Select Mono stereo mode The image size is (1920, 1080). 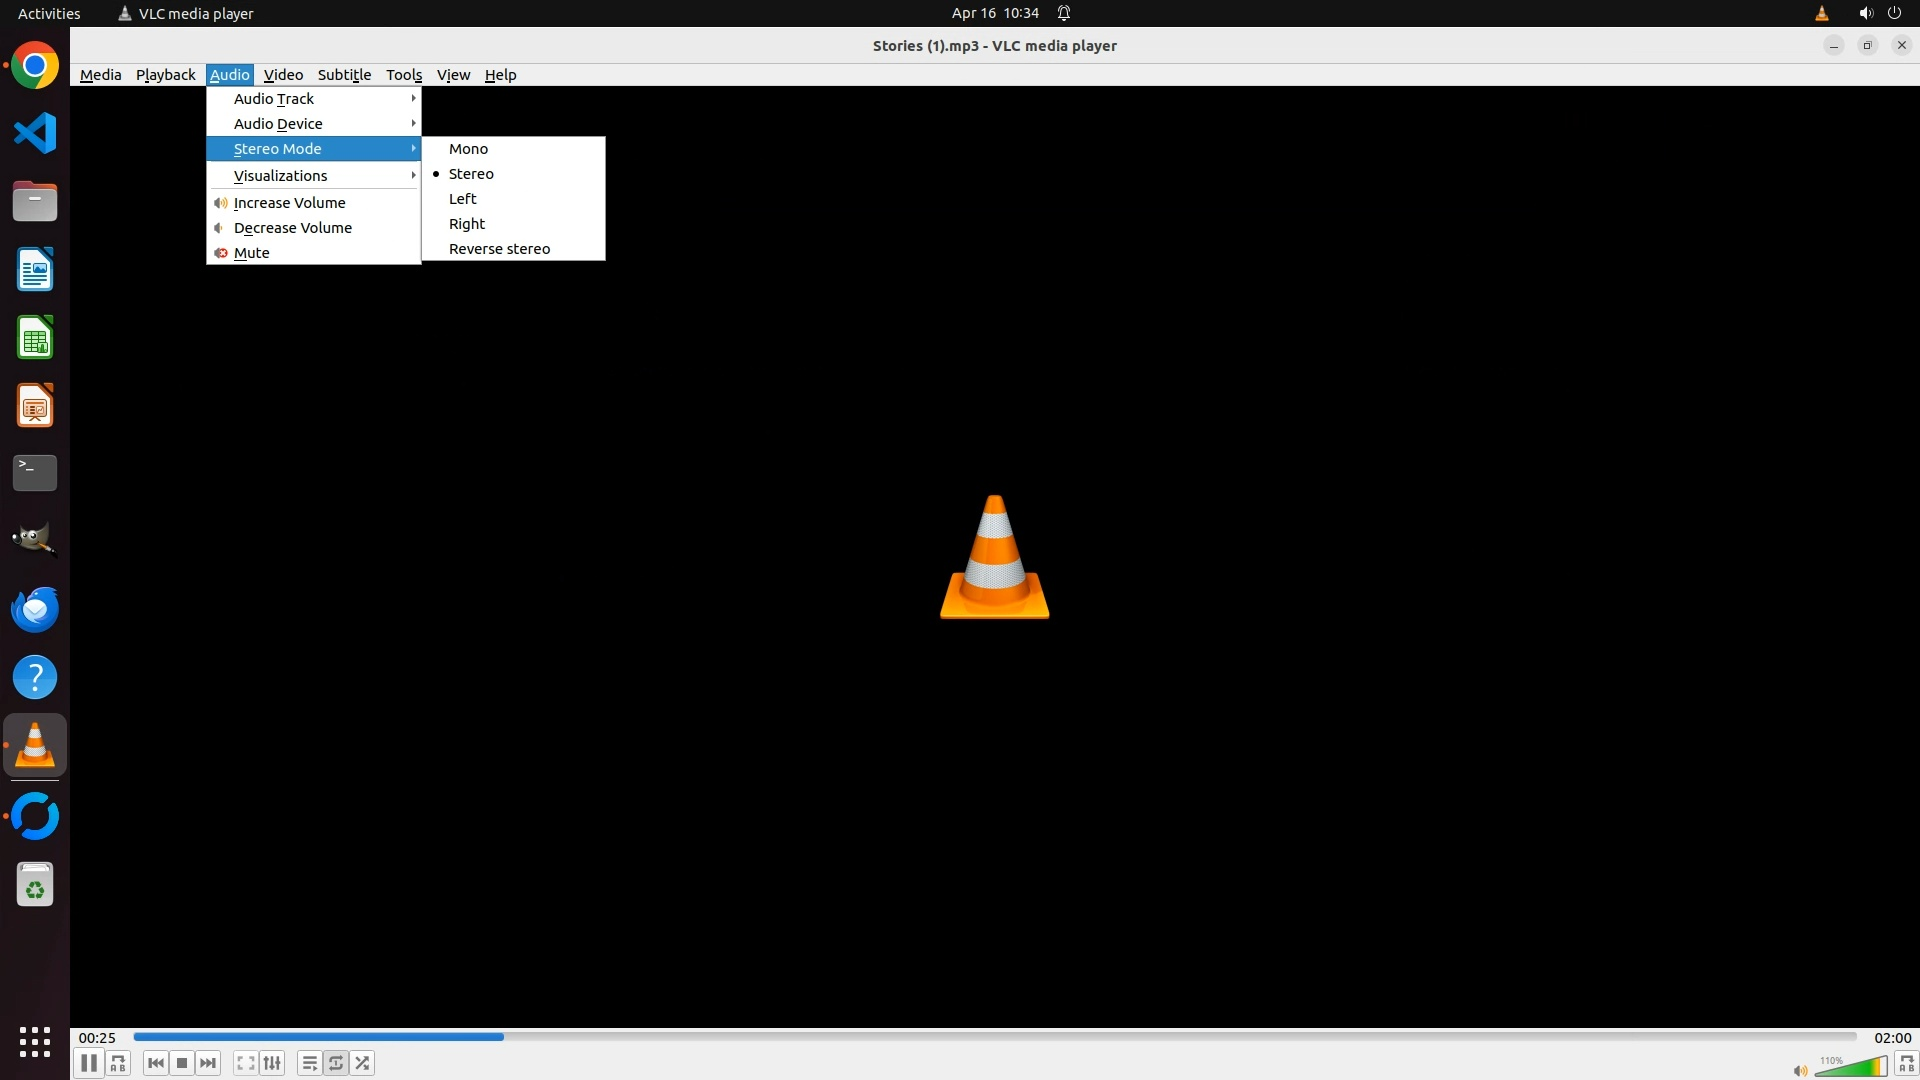coord(468,149)
